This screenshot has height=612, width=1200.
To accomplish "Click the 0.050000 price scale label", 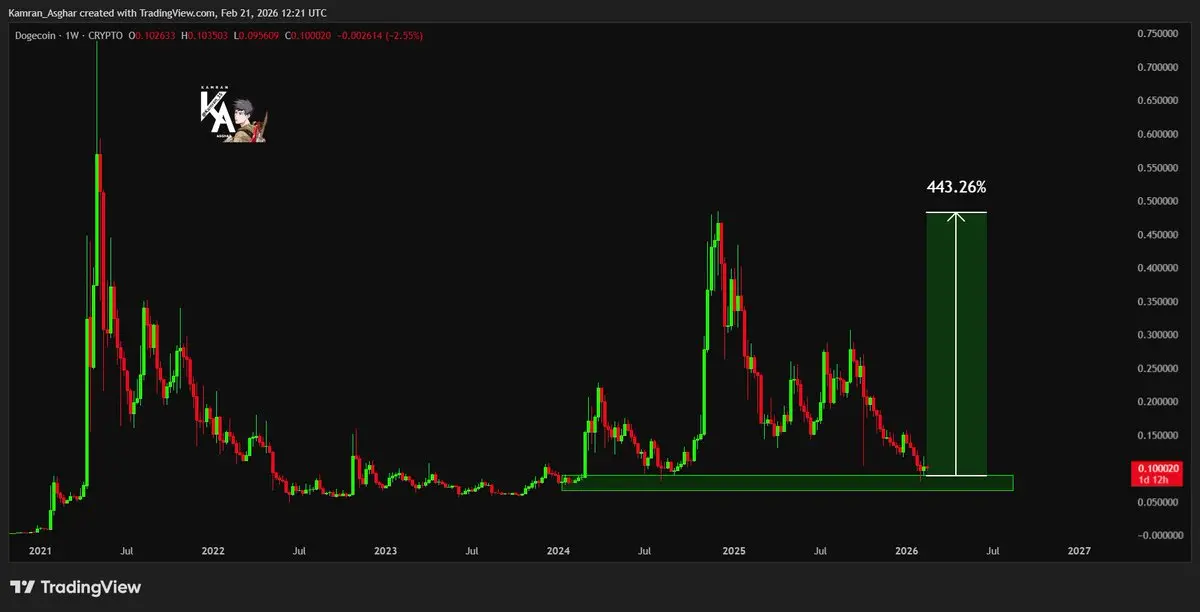I will click(x=1158, y=502).
